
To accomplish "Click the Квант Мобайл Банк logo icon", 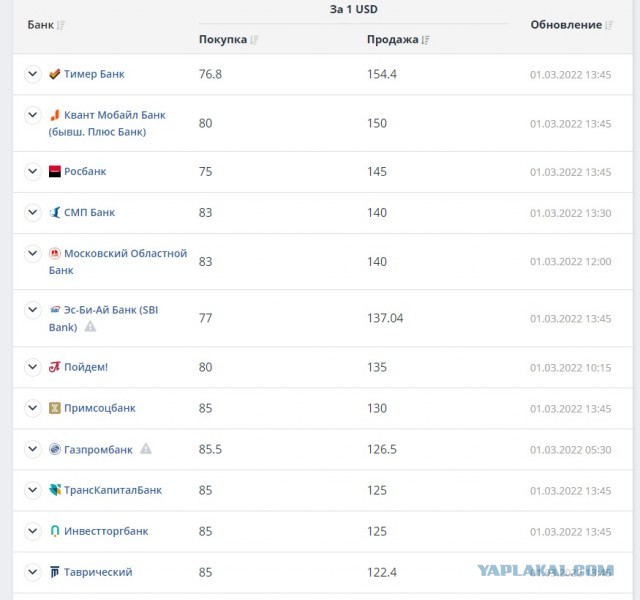I will tap(55, 116).
